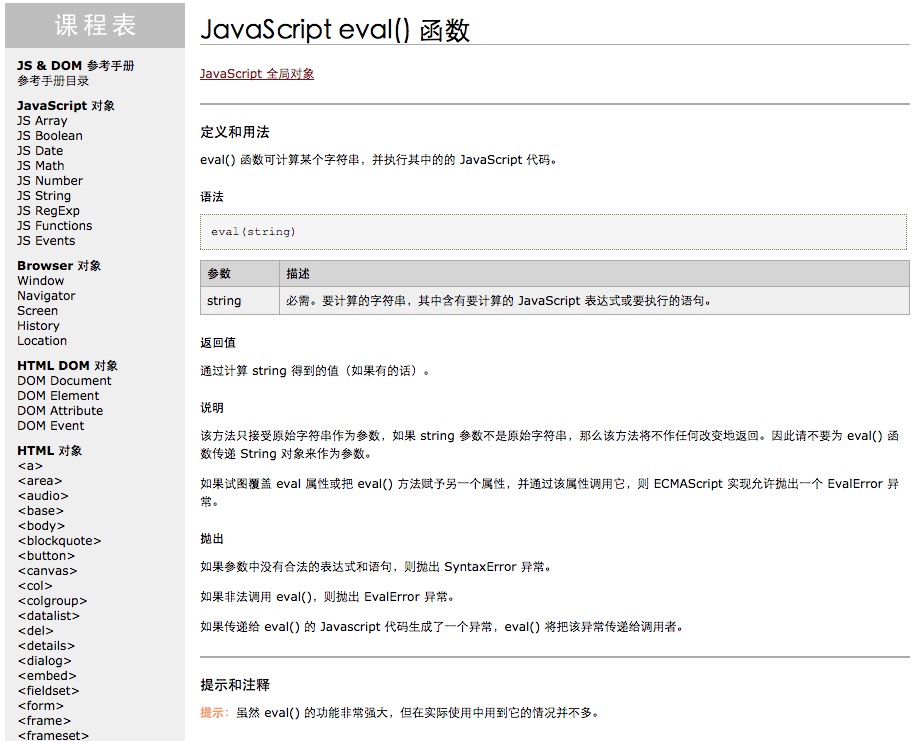Click the eval(string) syntax code box
The width and height of the screenshot is (921, 741).
[x=554, y=232]
